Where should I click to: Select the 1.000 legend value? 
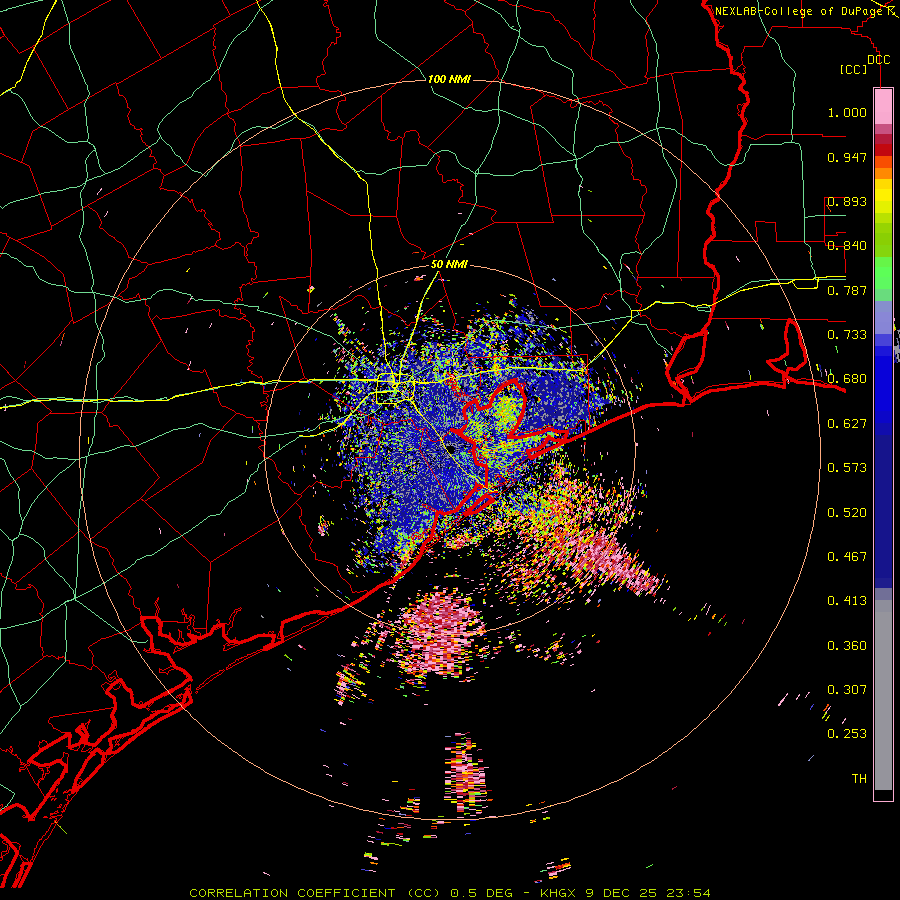pos(847,112)
